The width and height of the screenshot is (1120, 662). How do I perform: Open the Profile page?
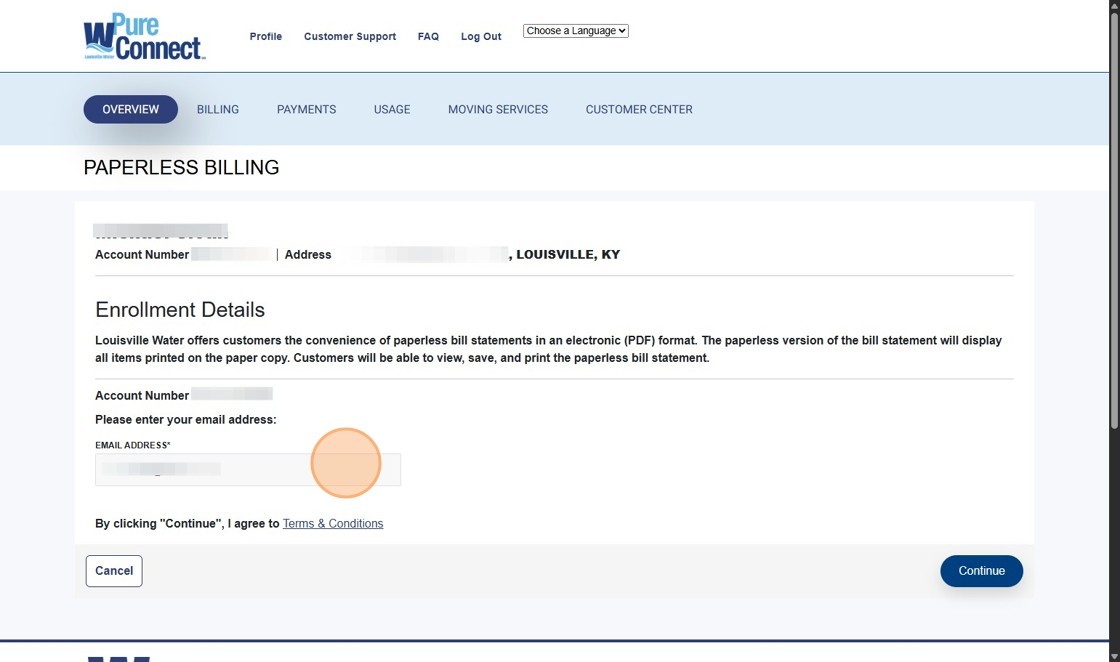[265, 37]
